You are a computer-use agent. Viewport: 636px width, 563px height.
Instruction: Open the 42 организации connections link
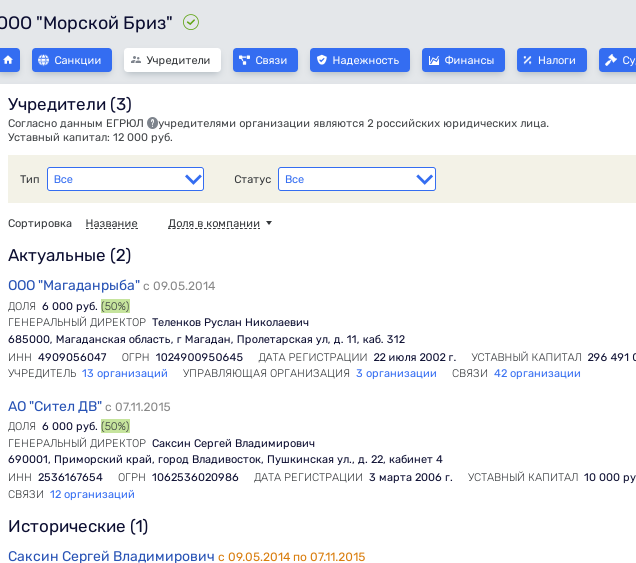coord(537,373)
